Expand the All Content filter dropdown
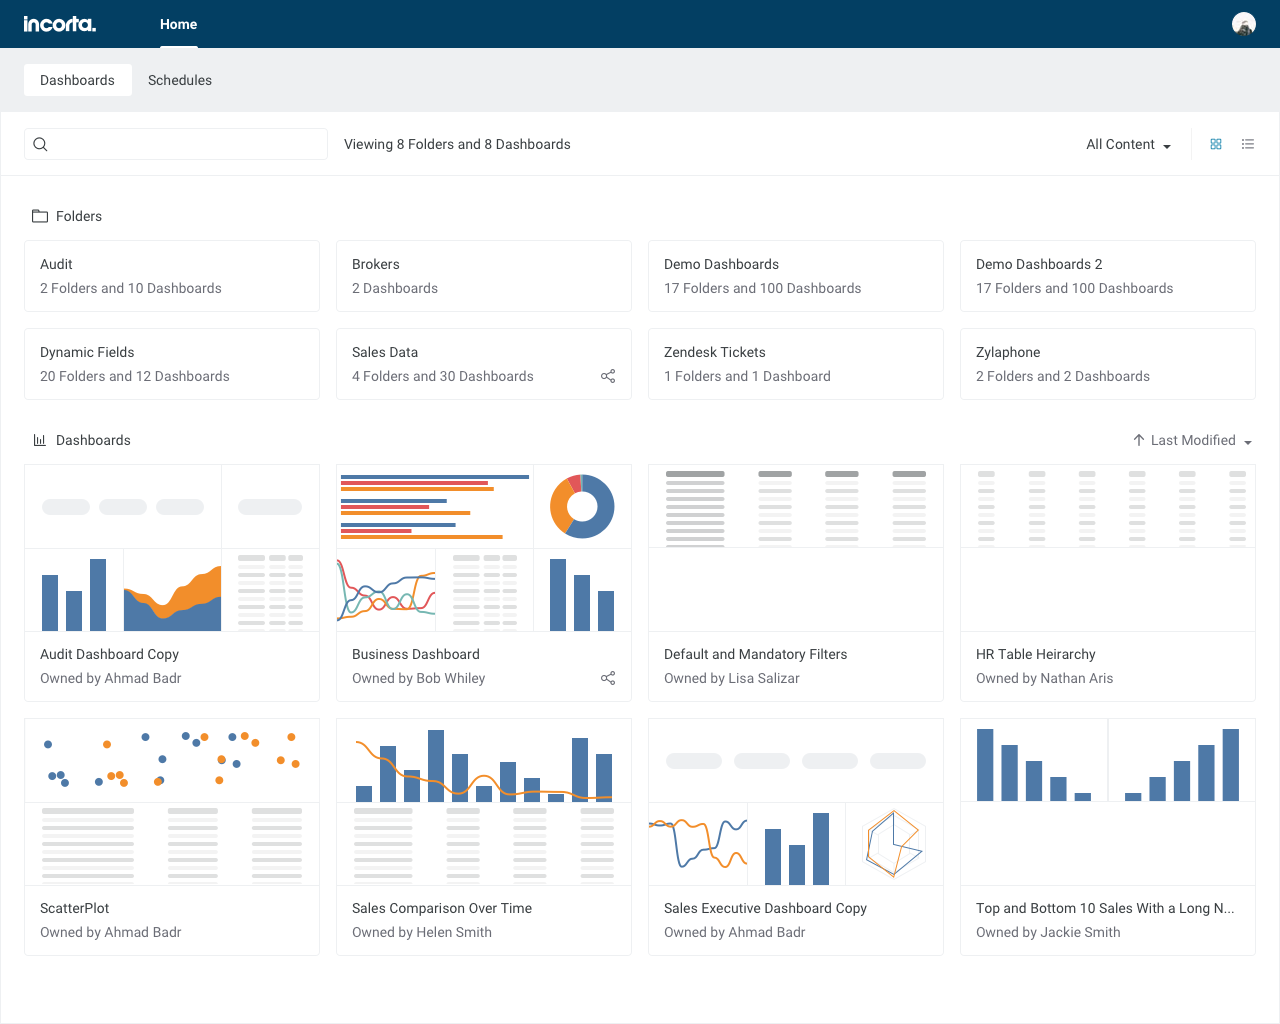 [x=1128, y=144]
